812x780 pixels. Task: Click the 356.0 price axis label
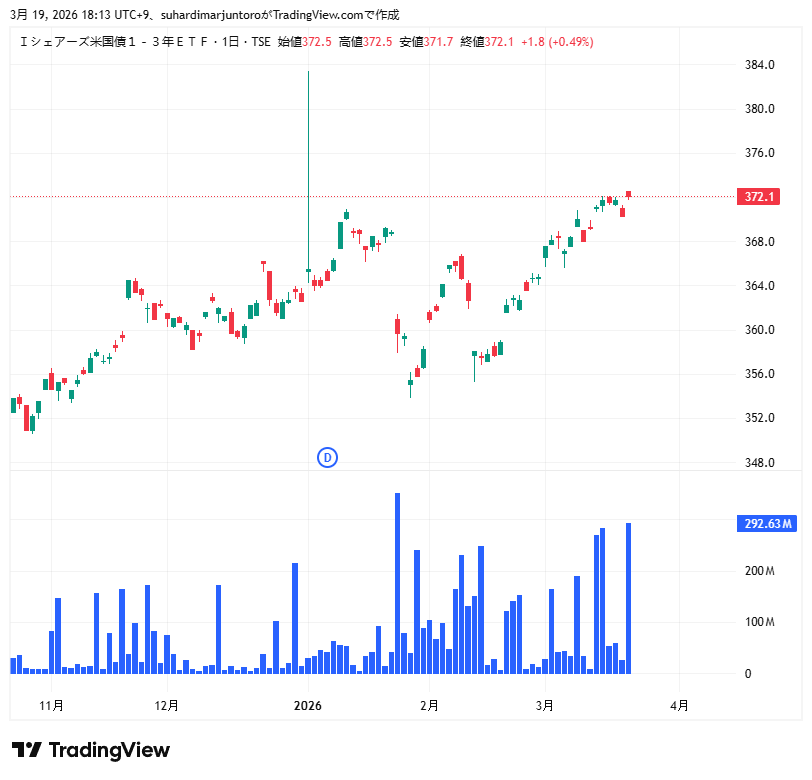760,374
